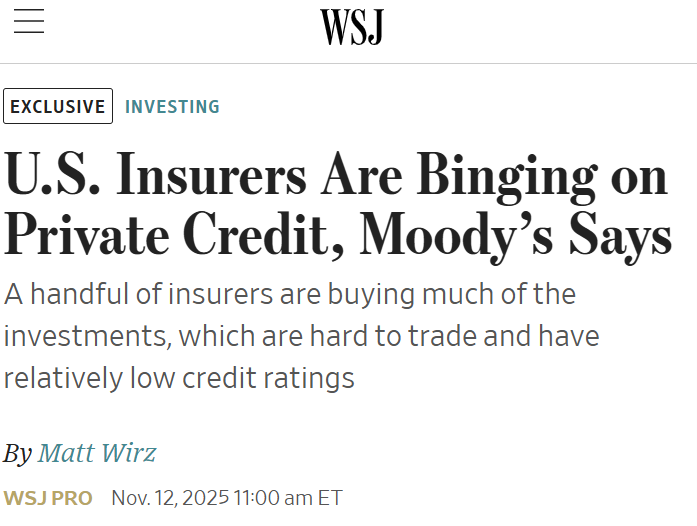Click "Moody's Says" in the headline
Screen dimensions: 697x526
point(516,234)
